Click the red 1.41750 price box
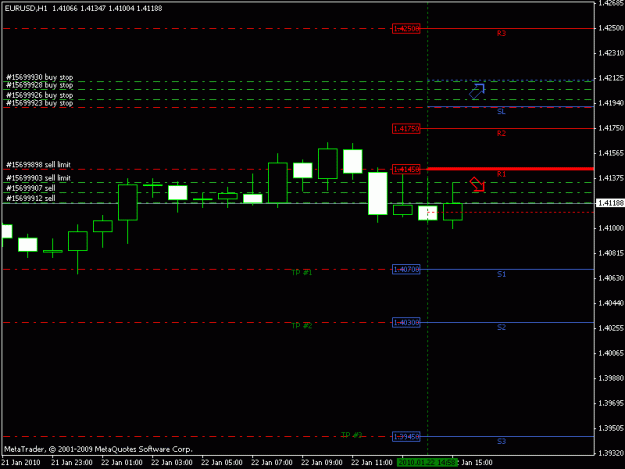The image size is (625, 469). click(406, 129)
